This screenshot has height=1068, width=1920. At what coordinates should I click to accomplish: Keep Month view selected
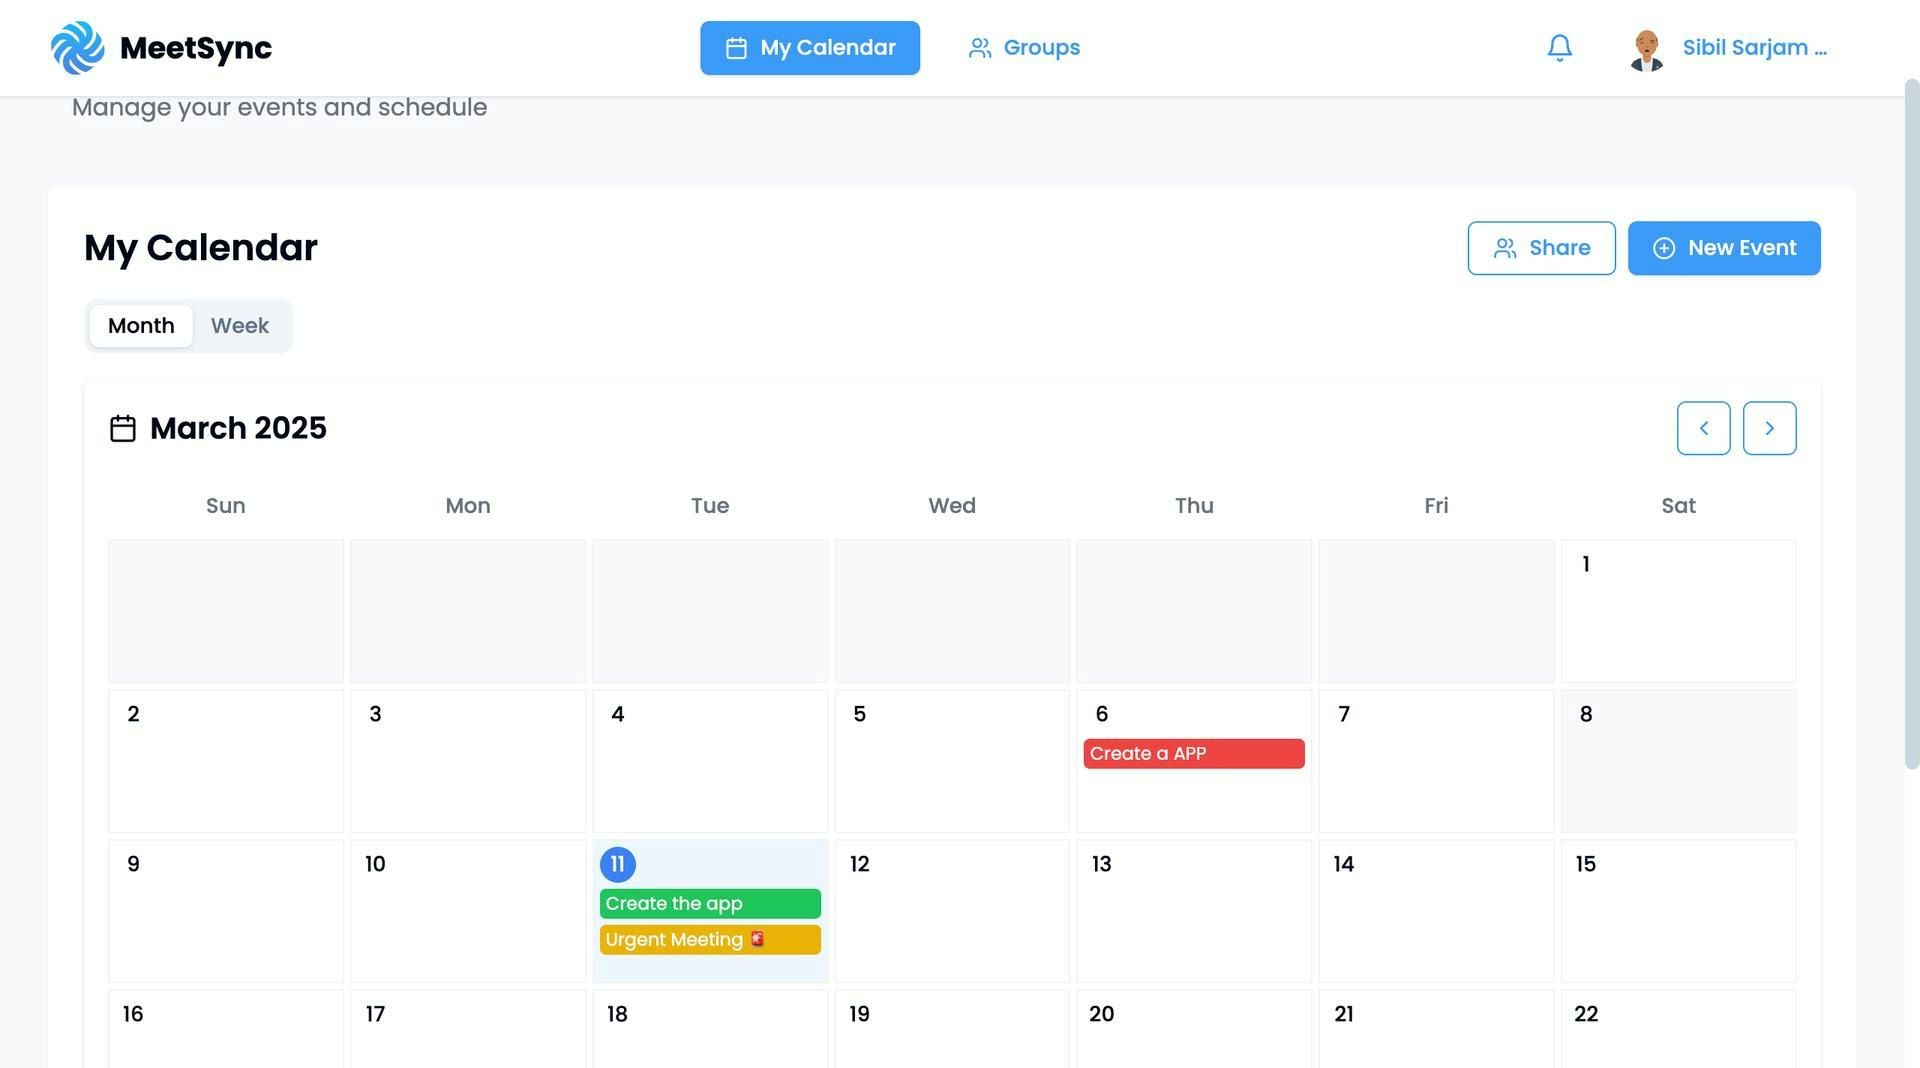[140, 325]
